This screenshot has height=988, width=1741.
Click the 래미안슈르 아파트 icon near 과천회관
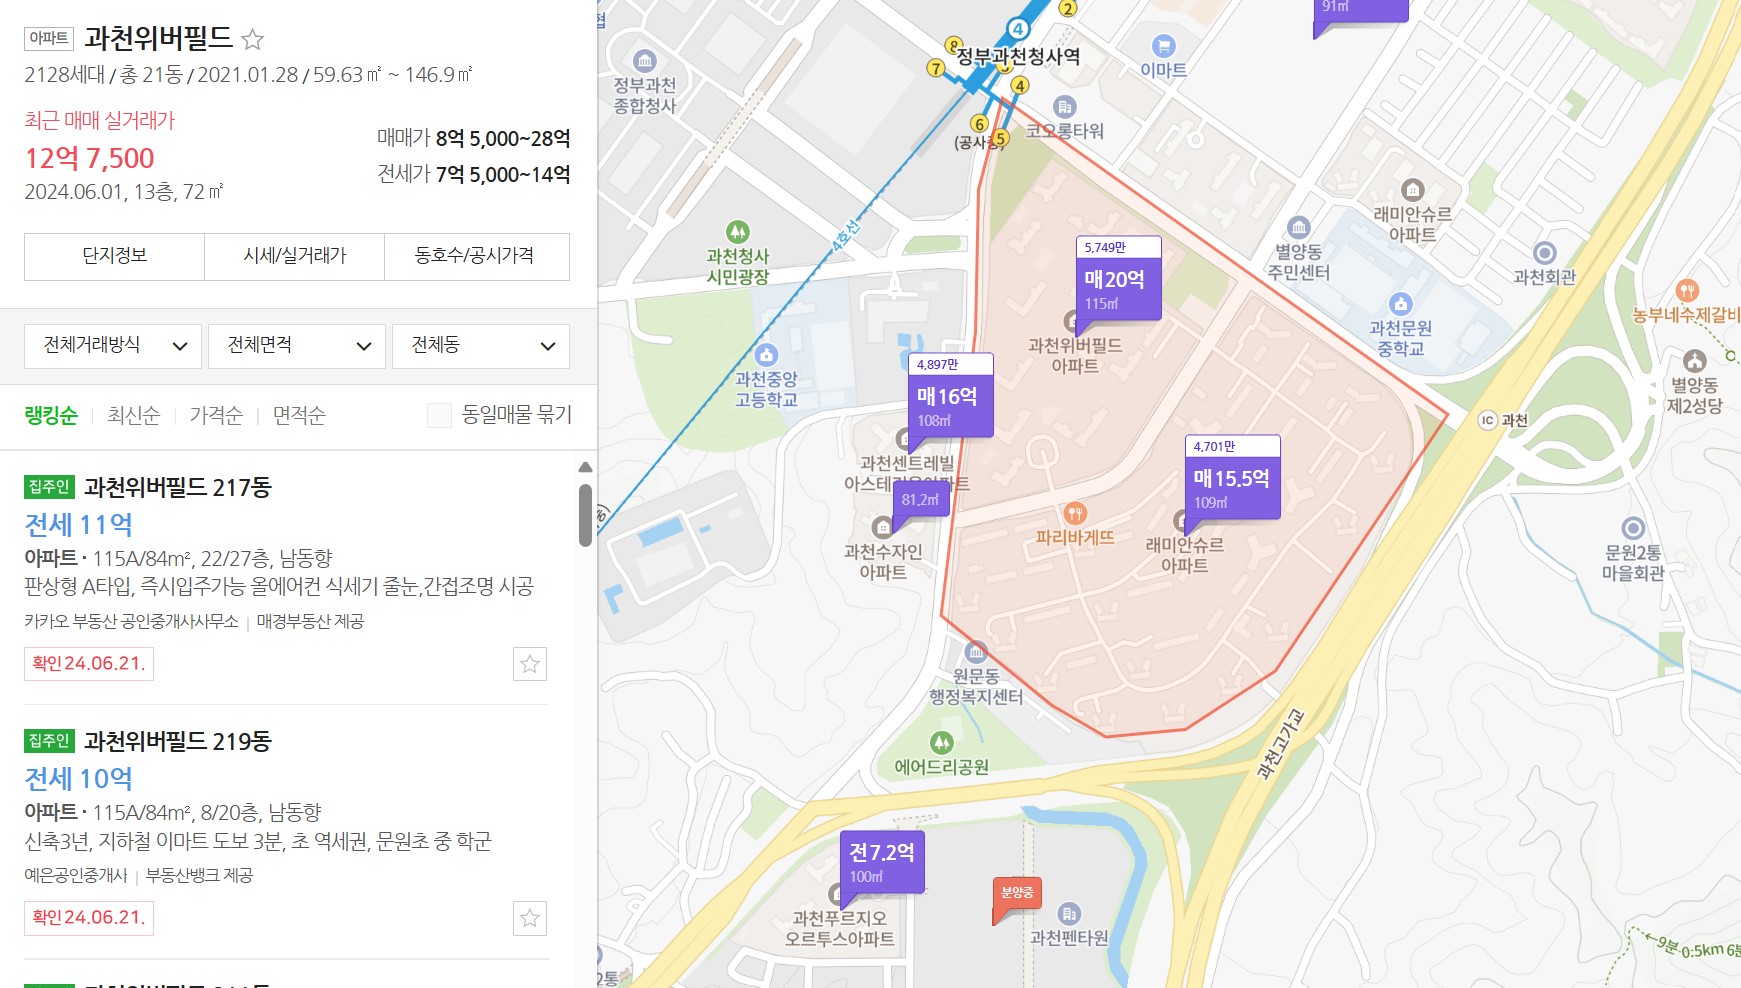[x=1412, y=189]
